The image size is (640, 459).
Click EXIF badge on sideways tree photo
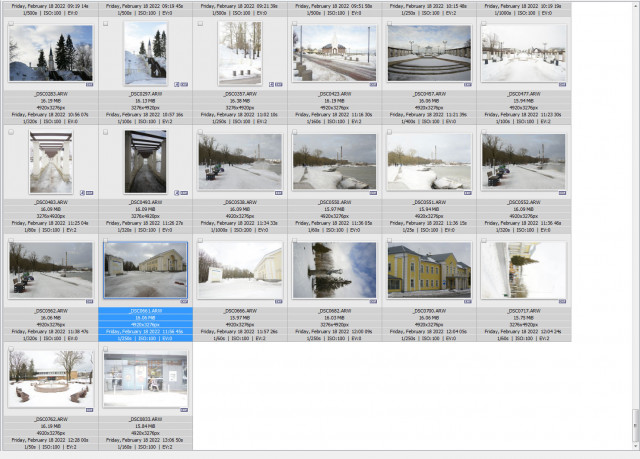click(373, 302)
